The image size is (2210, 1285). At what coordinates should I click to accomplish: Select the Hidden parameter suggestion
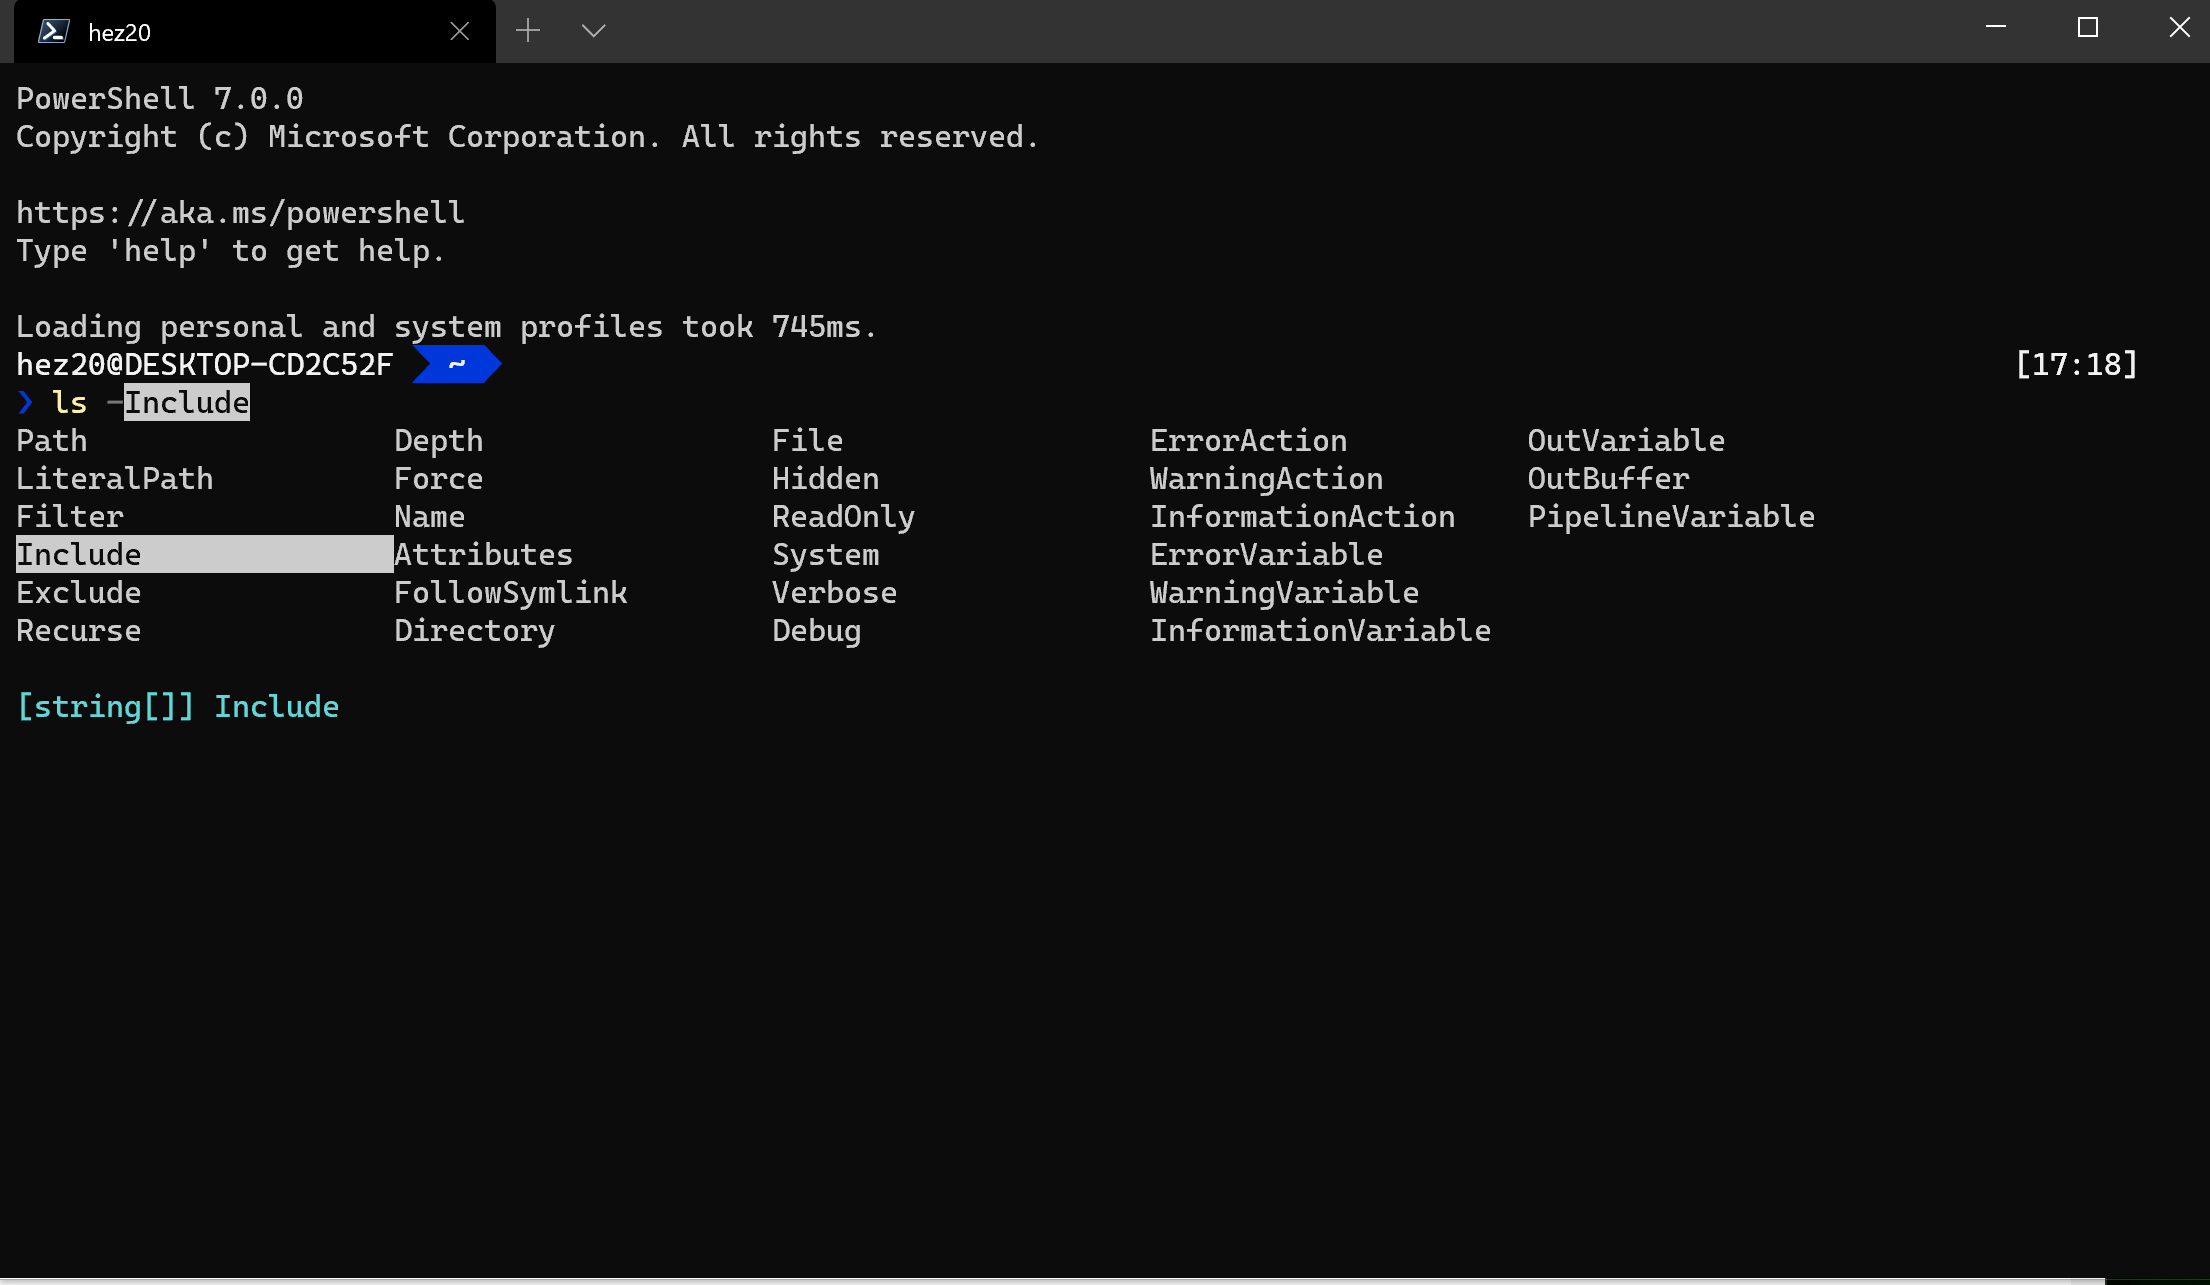(x=824, y=478)
